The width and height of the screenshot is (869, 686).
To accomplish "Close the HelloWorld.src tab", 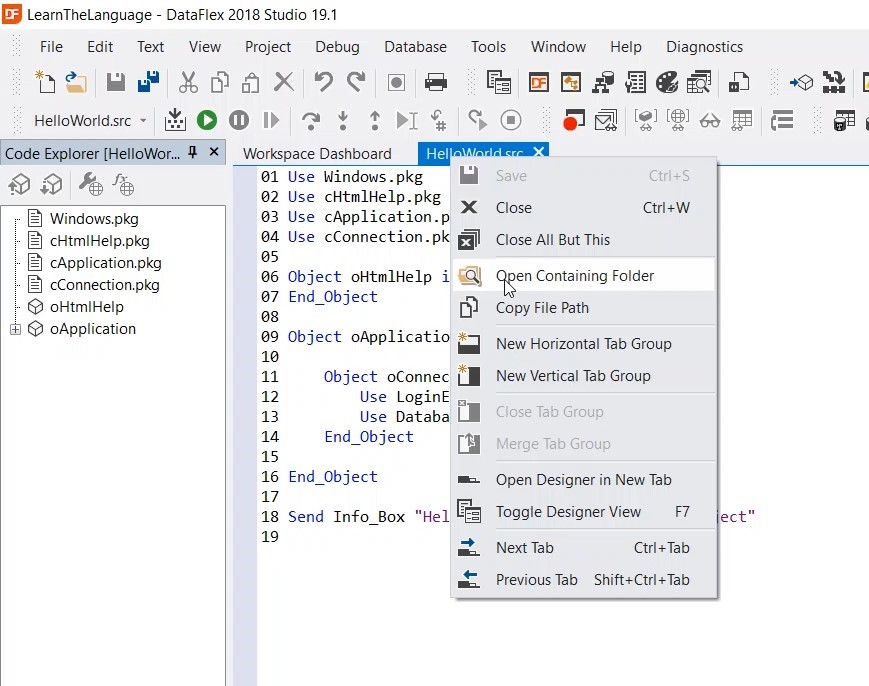I will [539, 152].
